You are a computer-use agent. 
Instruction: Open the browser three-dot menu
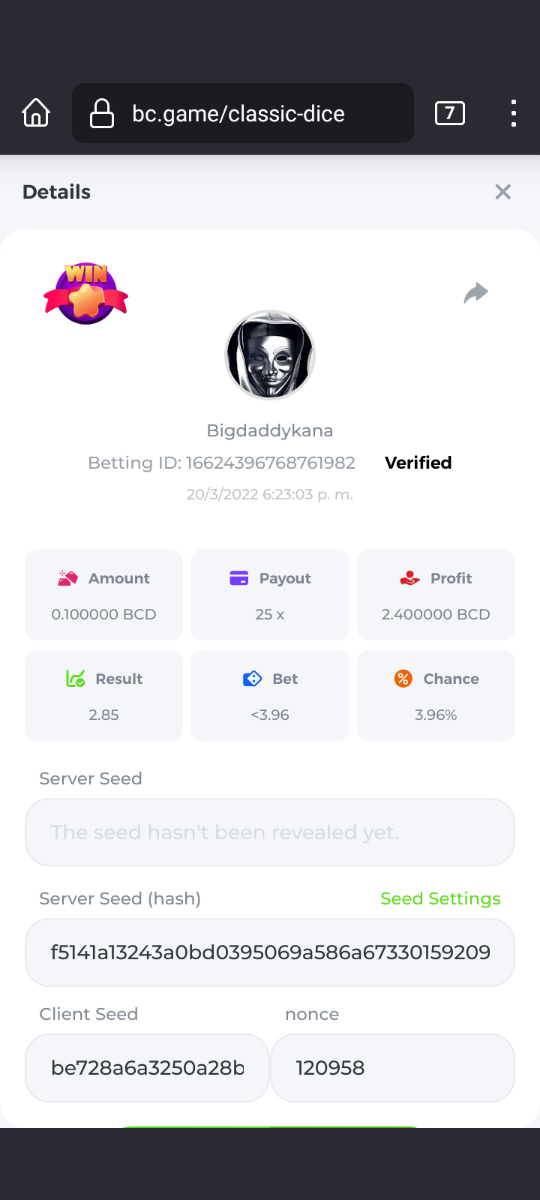[513, 113]
